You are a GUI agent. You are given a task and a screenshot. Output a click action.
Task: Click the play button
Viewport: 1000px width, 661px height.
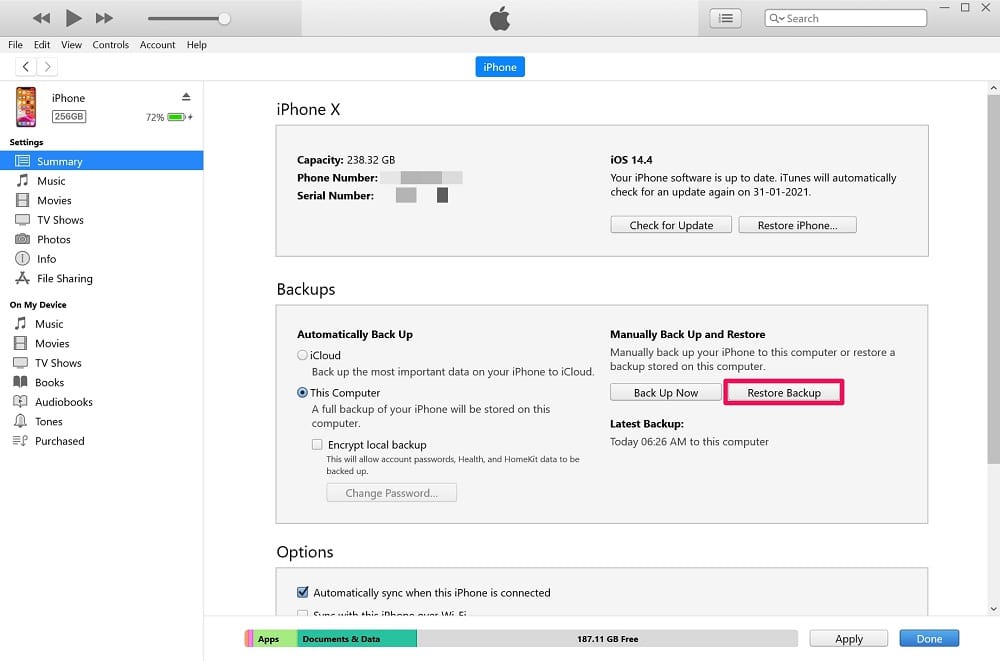73,18
